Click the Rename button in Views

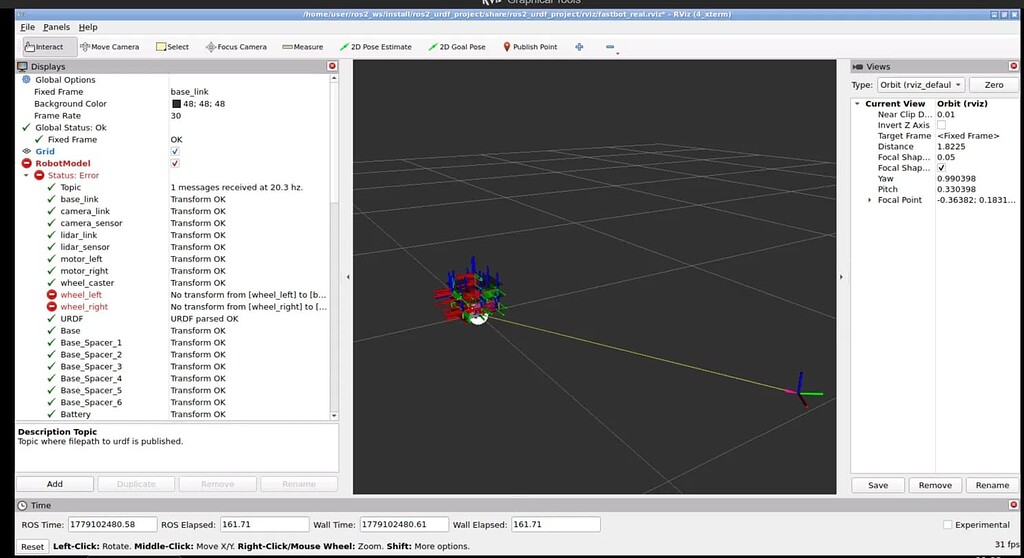click(992, 485)
